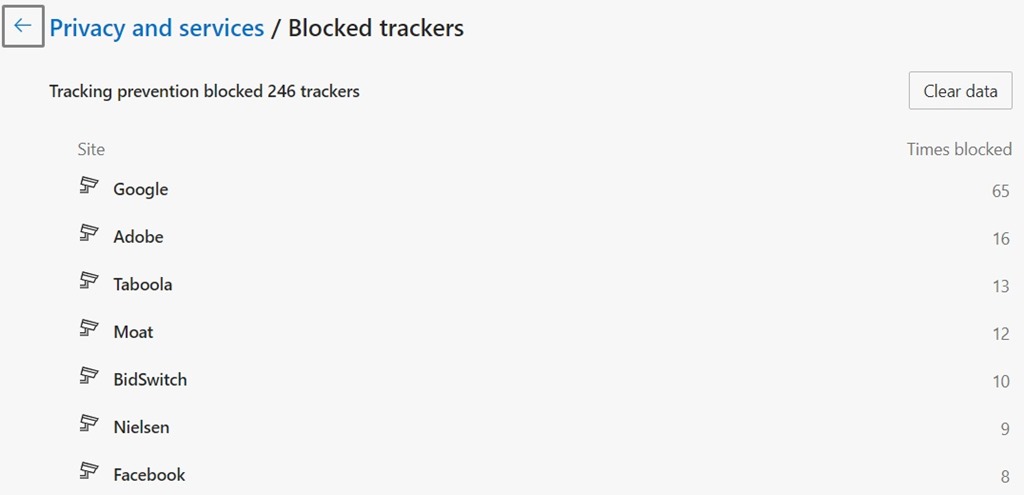
Task: Open the Privacy and services breadcrumb link
Action: pyautogui.click(x=157, y=28)
